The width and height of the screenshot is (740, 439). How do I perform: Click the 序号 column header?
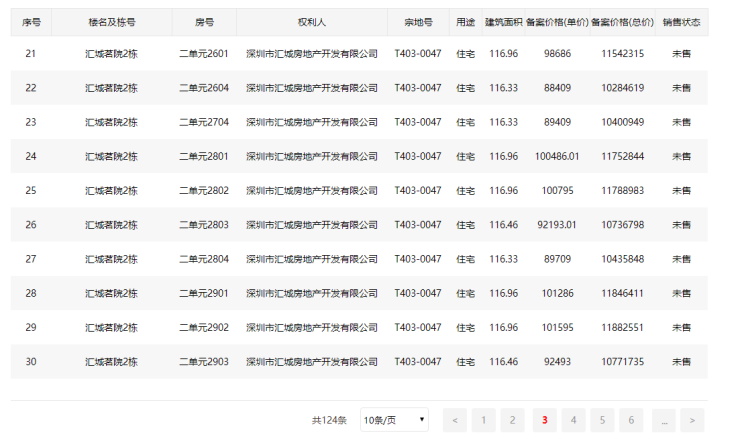coord(30,21)
